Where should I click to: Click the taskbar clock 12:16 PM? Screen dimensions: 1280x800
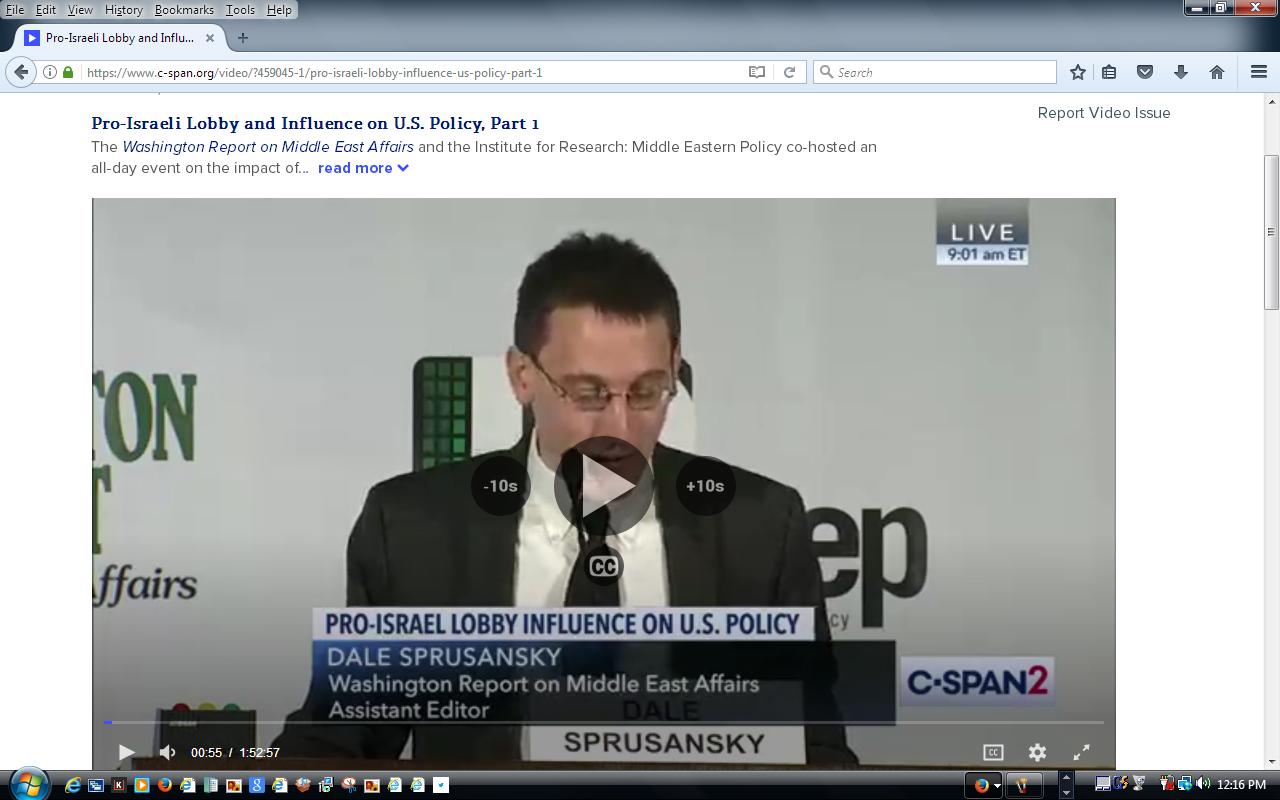click(1241, 785)
